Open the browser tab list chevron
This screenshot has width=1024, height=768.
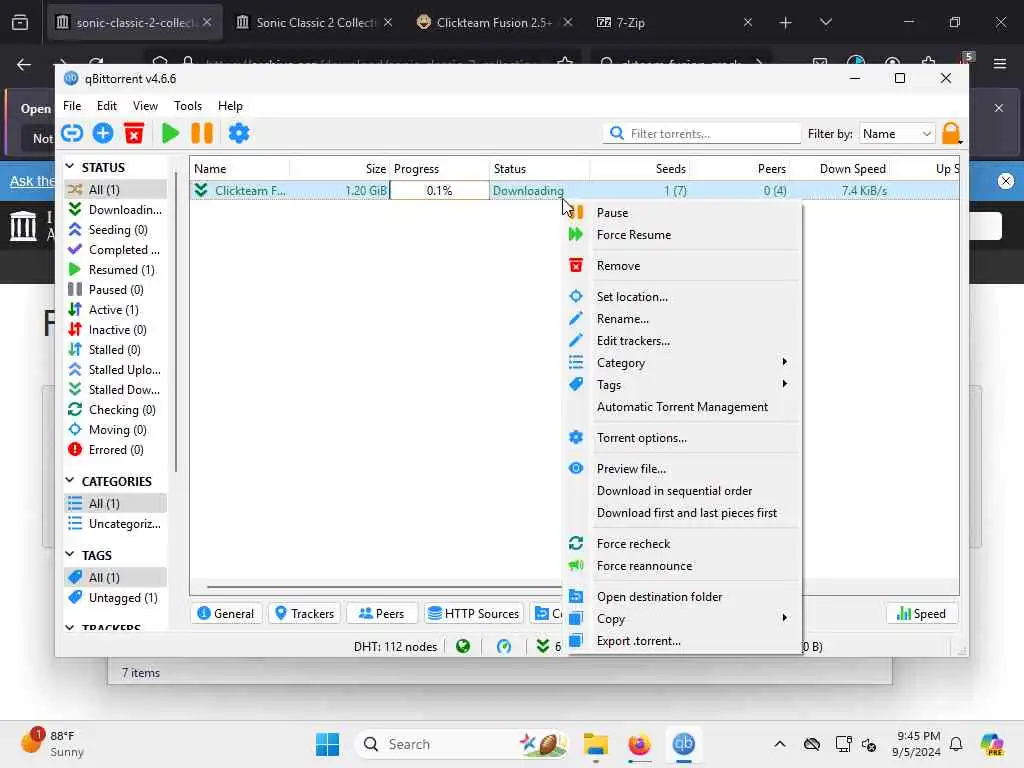tap(825, 22)
